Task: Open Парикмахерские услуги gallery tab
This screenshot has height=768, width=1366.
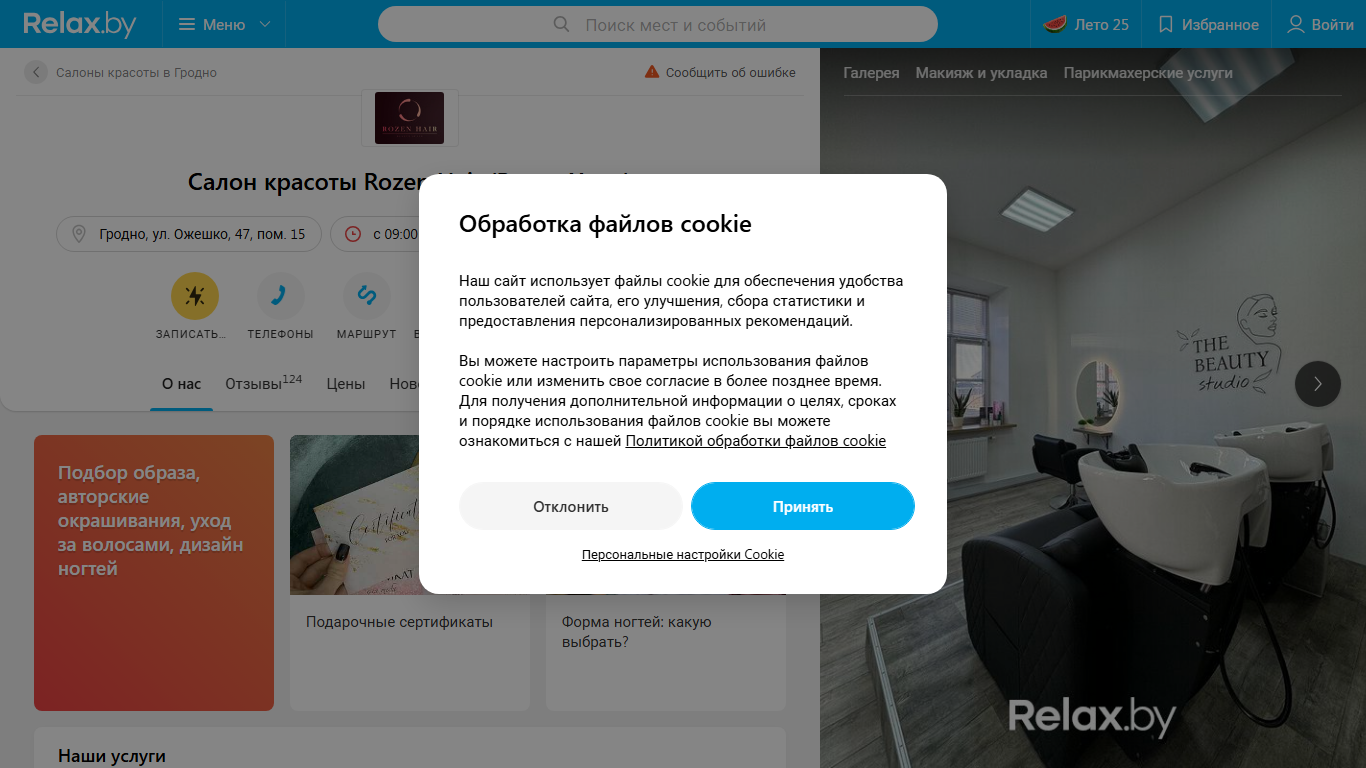Action: (1148, 73)
